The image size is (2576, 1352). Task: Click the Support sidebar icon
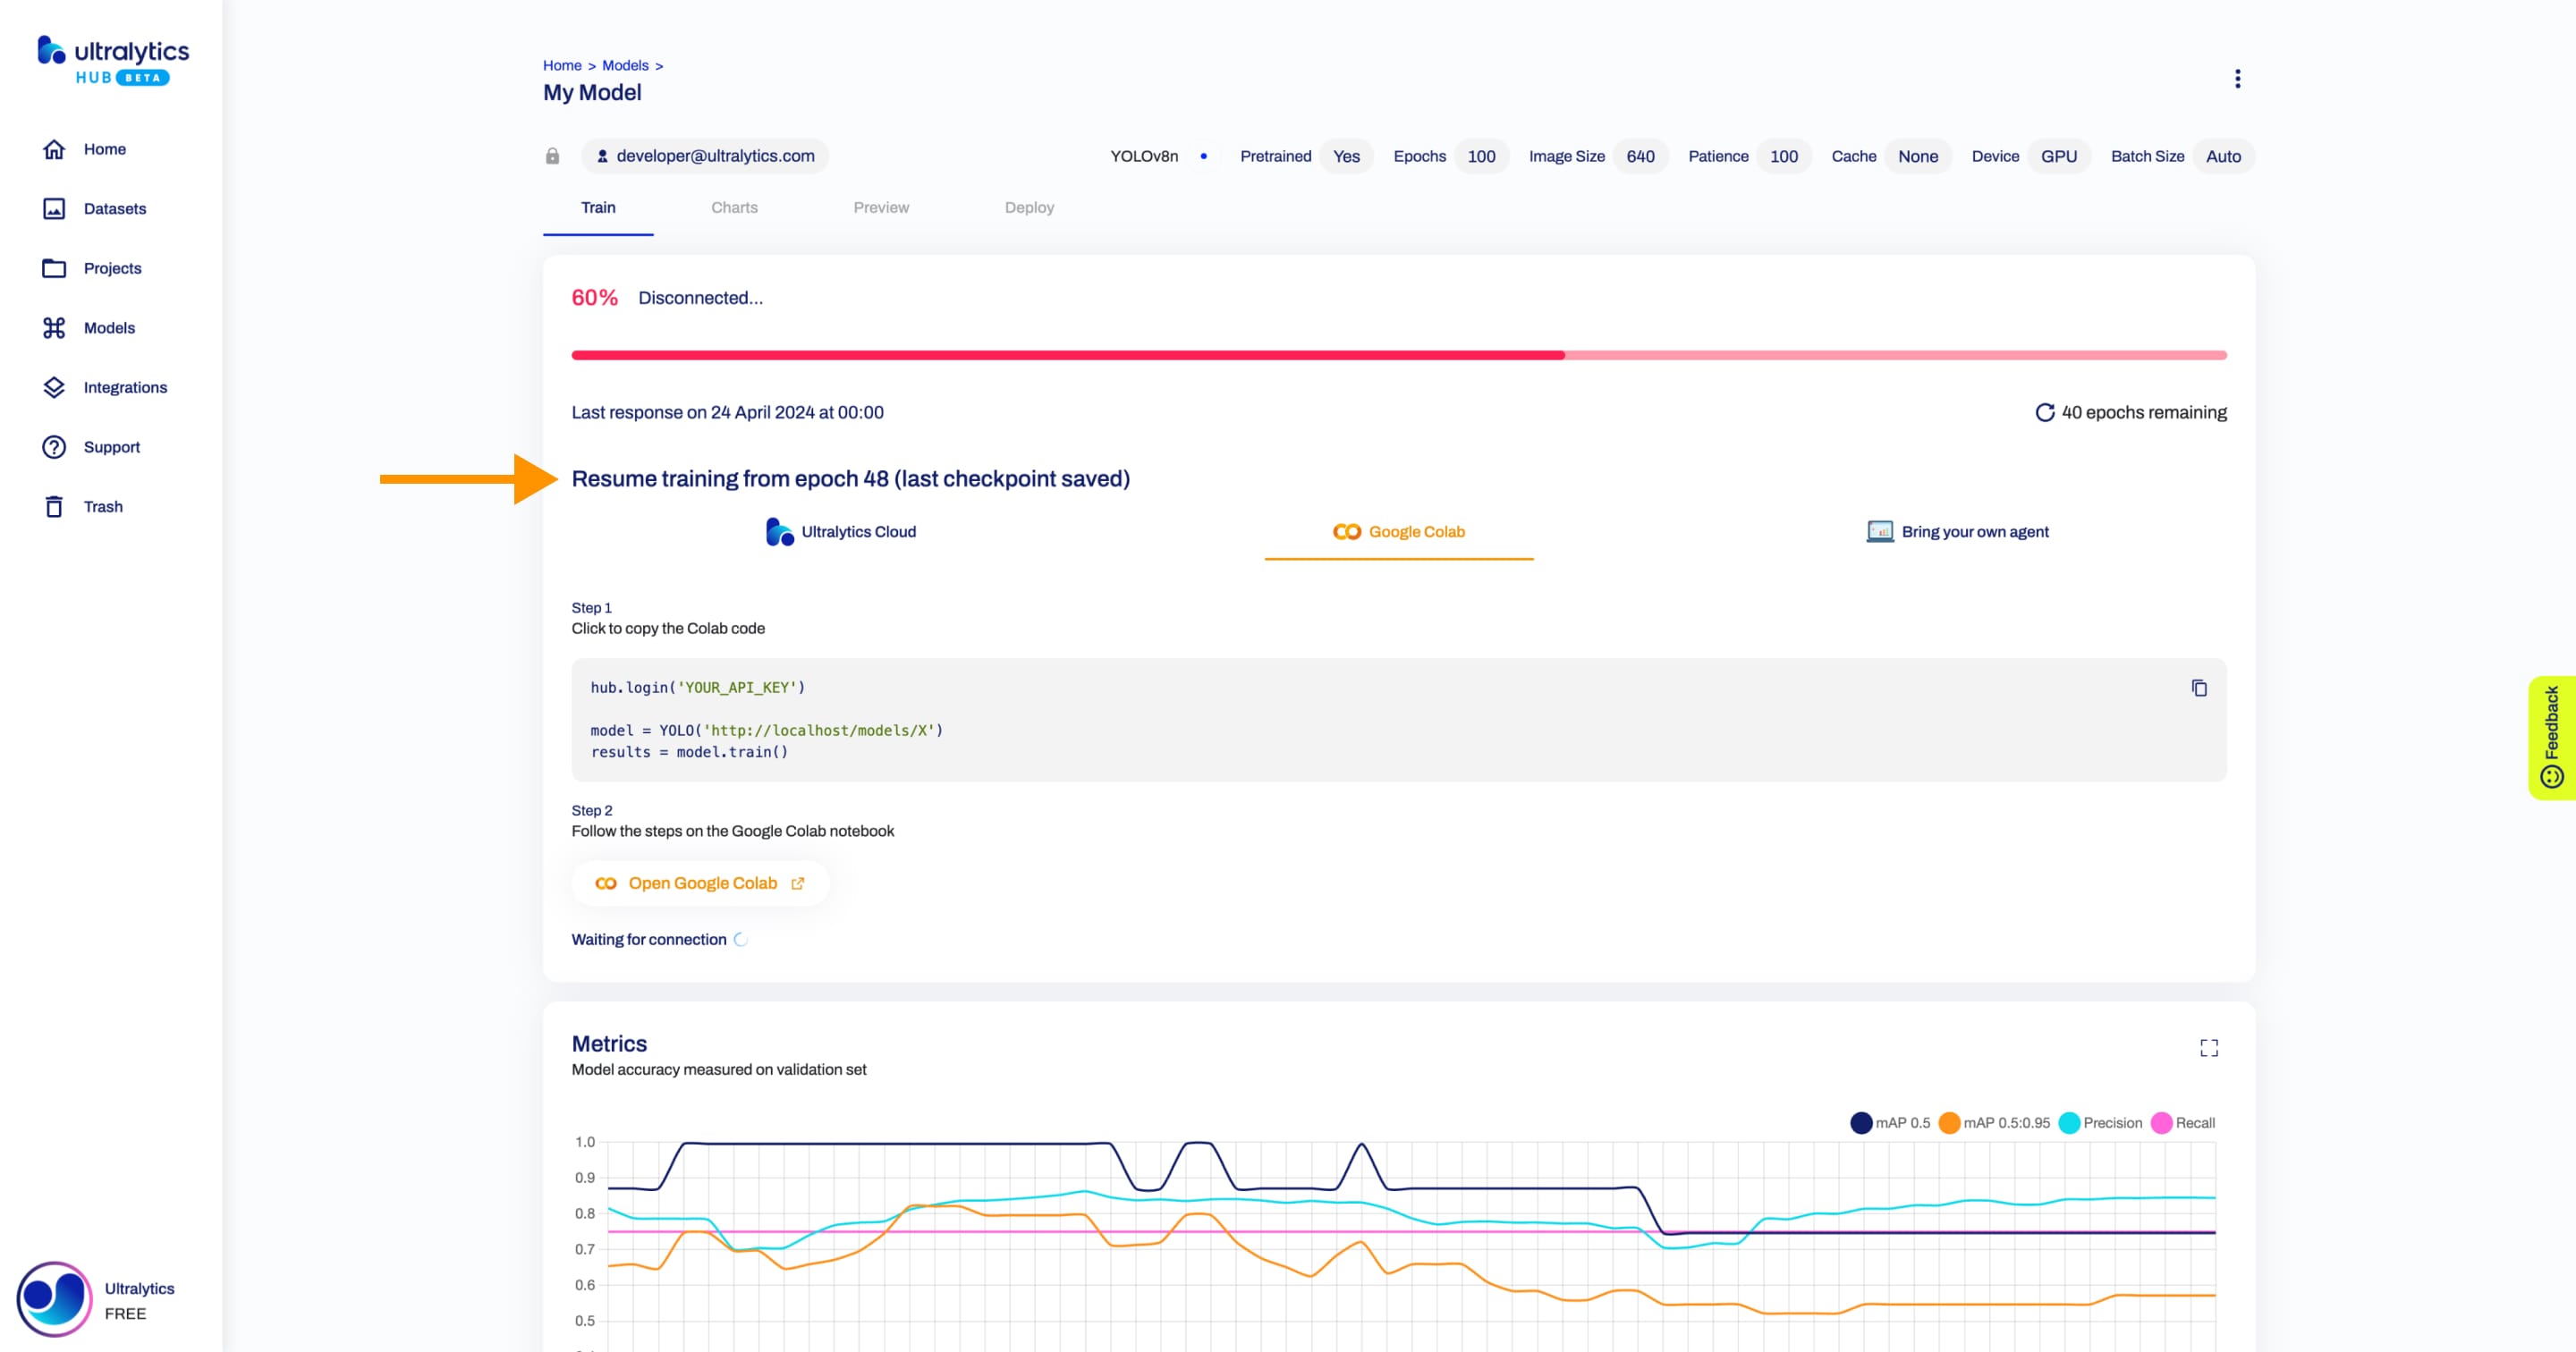[53, 446]
